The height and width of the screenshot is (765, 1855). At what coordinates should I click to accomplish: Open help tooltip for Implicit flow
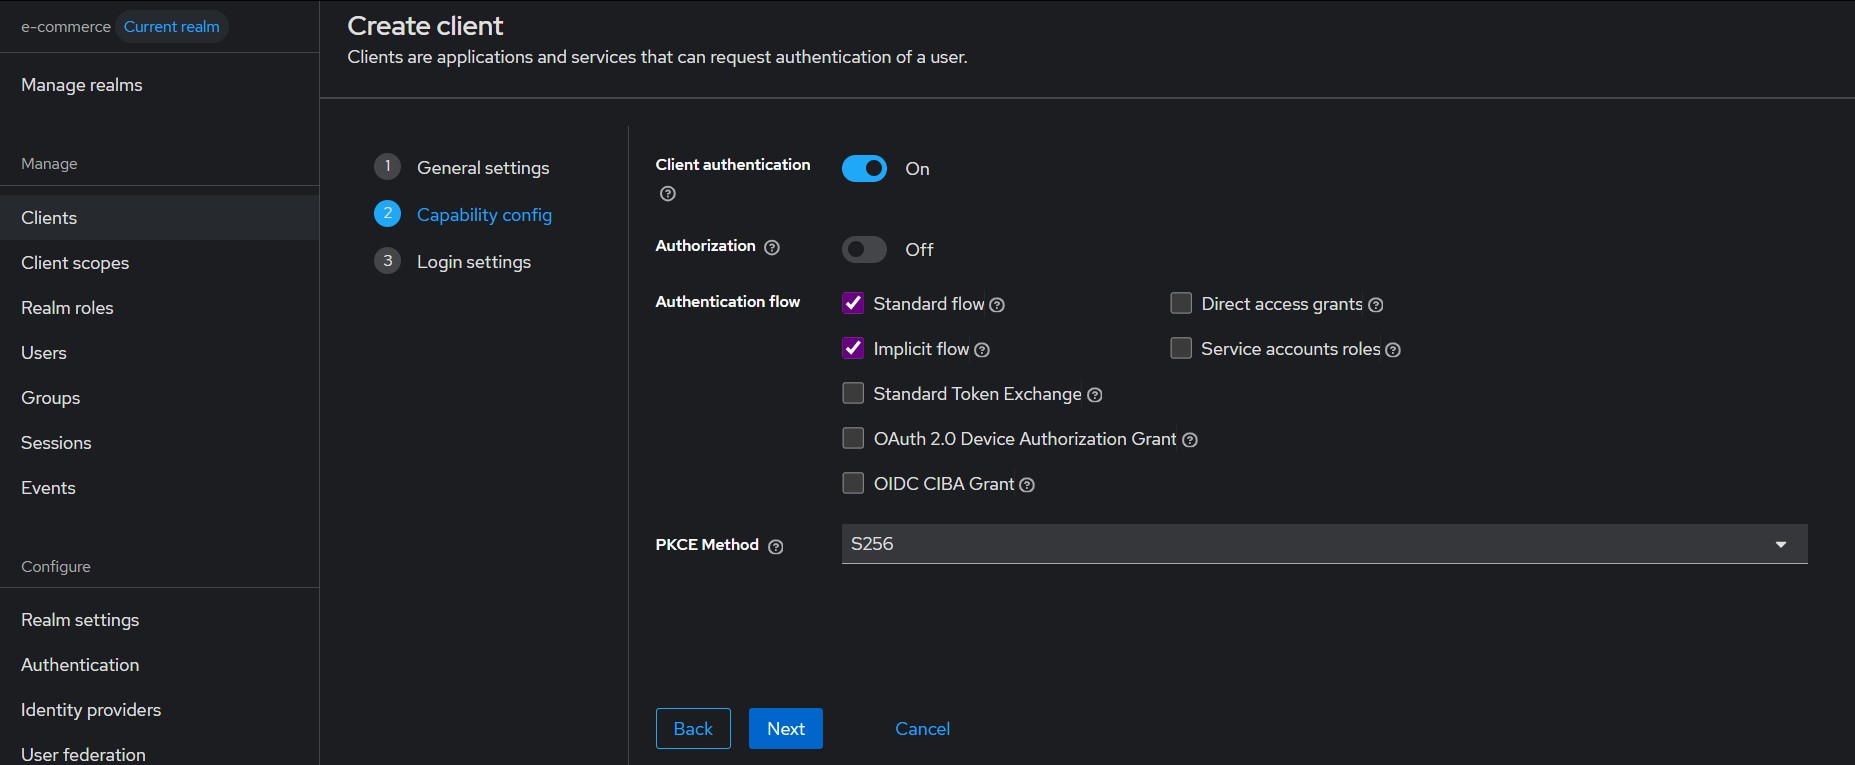[x=982, y=350]
